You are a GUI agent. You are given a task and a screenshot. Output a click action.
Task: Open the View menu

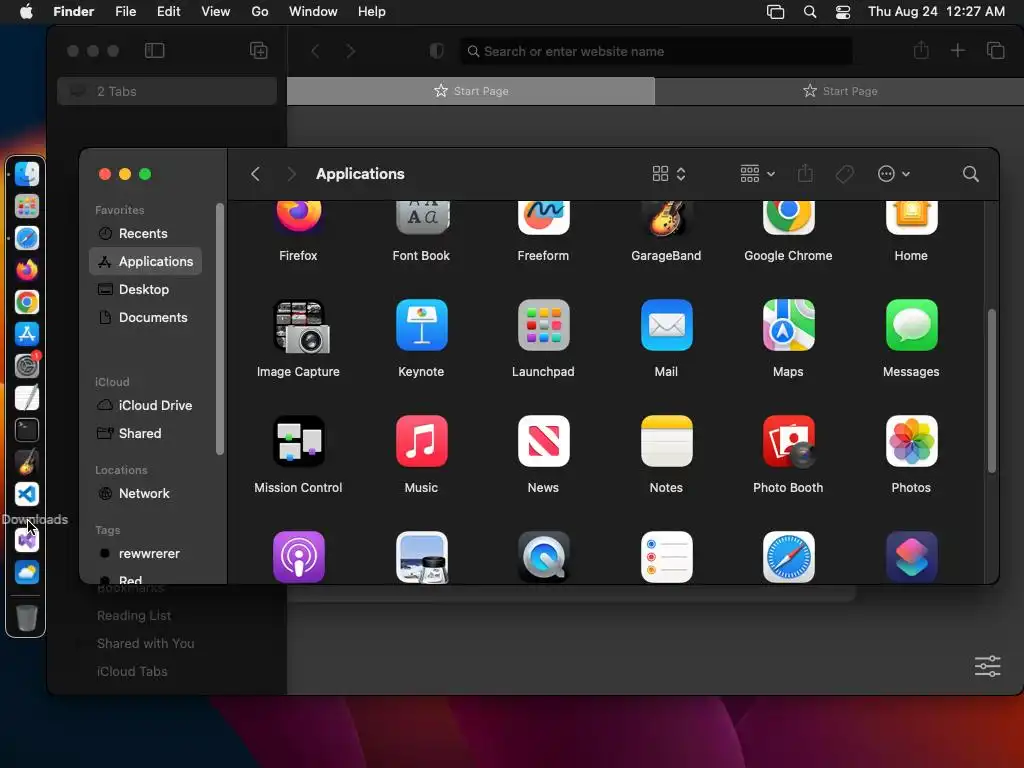pos(216,11)
